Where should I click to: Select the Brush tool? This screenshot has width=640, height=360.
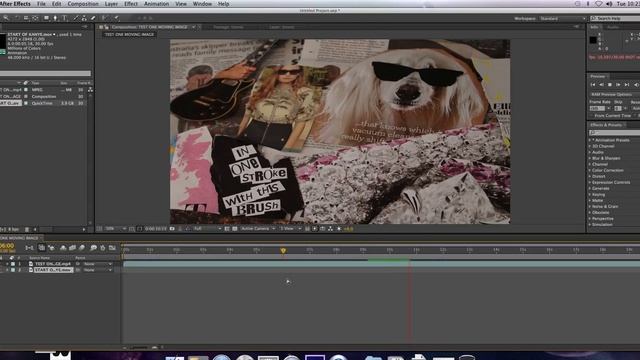pos(76,18)
